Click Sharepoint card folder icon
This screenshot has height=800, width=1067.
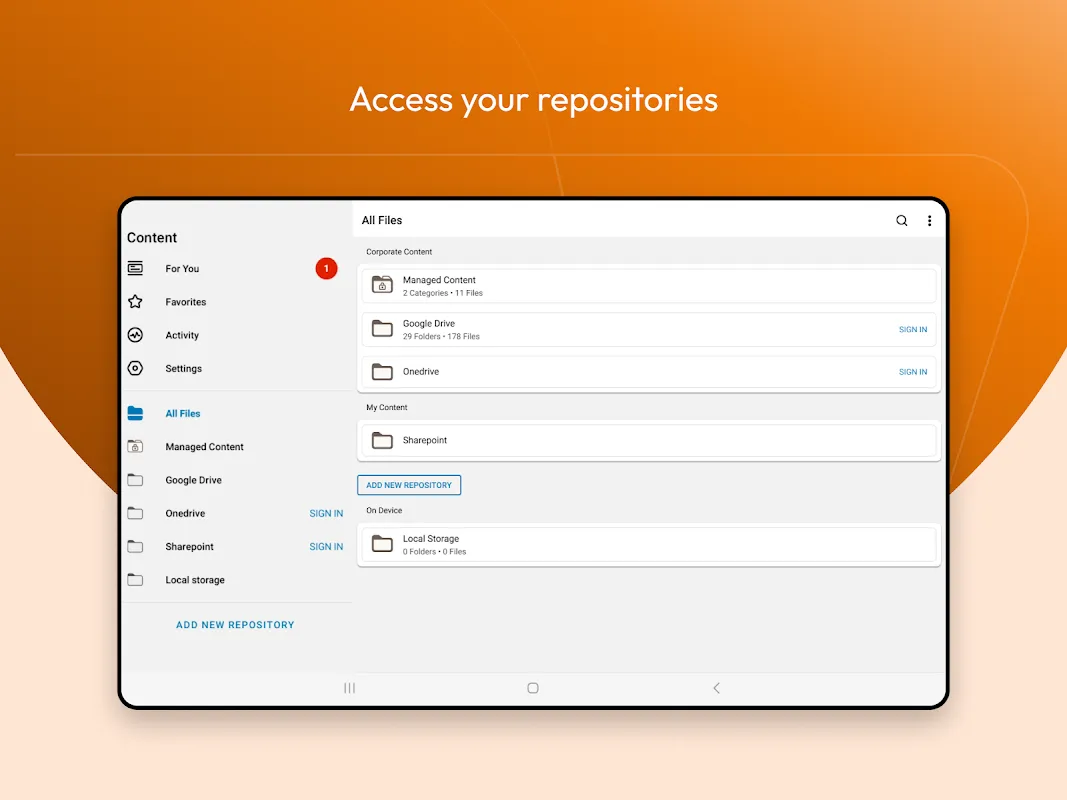[382, 440]
